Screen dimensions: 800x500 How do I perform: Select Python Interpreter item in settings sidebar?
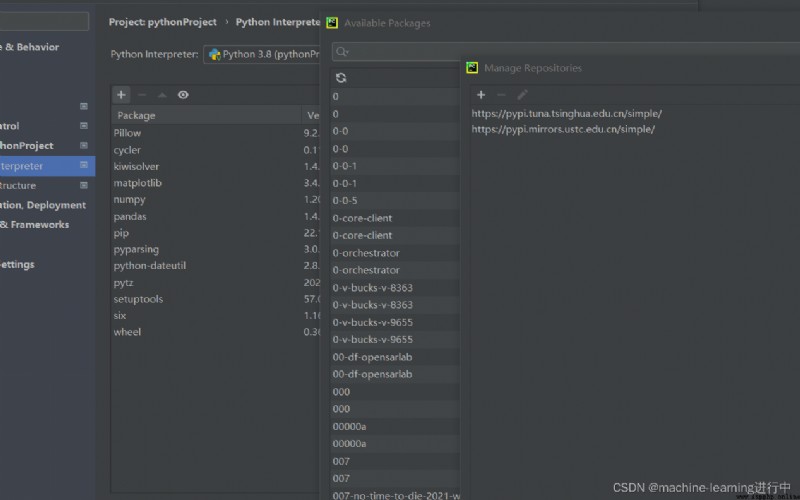[x=47, y=166]
